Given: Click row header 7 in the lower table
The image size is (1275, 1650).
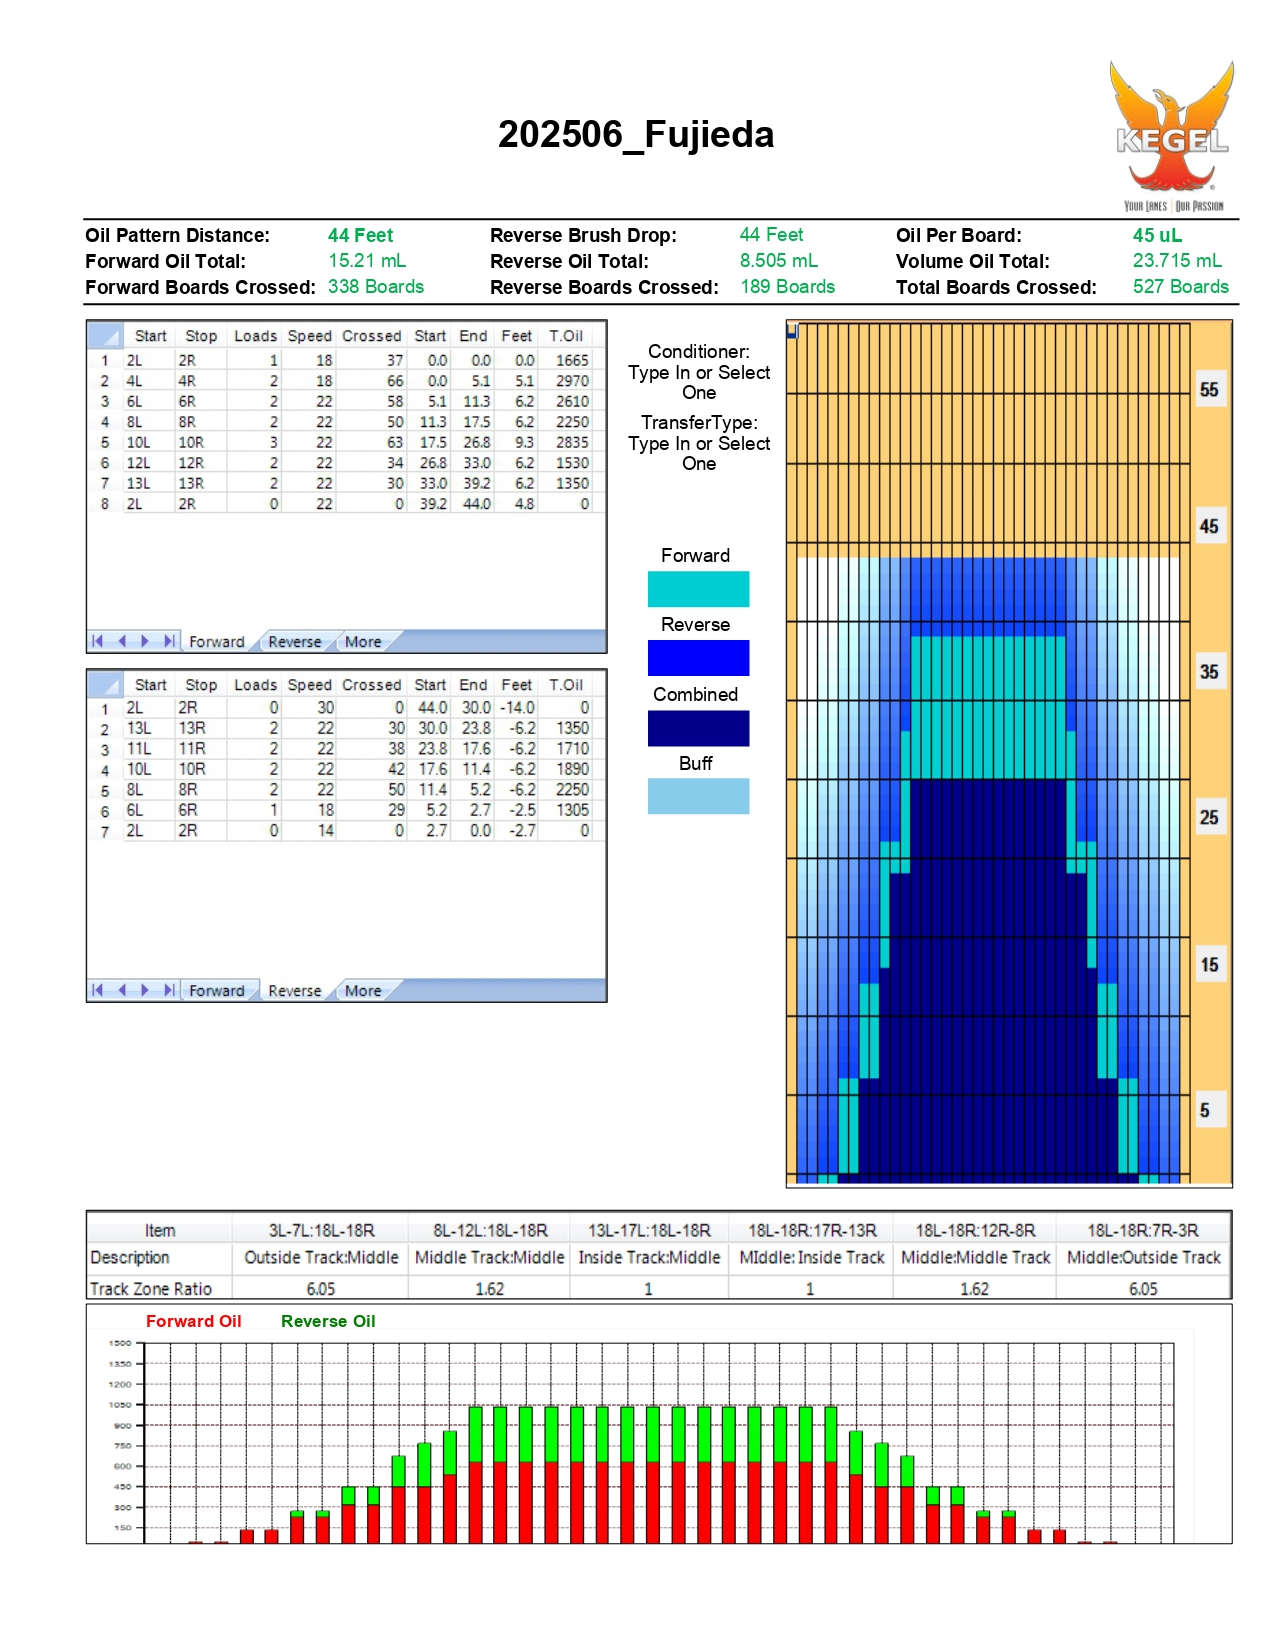Looking at the screenshot, I should [104, 831].
